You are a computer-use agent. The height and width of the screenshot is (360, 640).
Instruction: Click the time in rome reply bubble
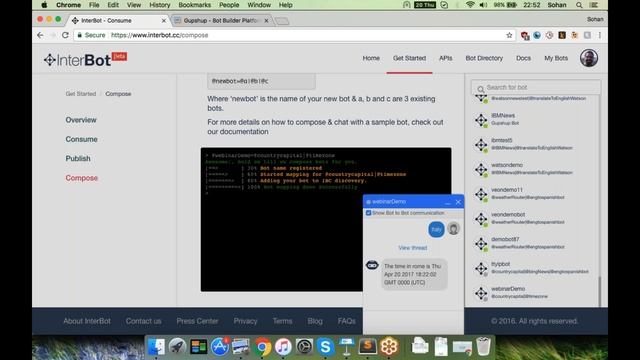coord(414,274)
